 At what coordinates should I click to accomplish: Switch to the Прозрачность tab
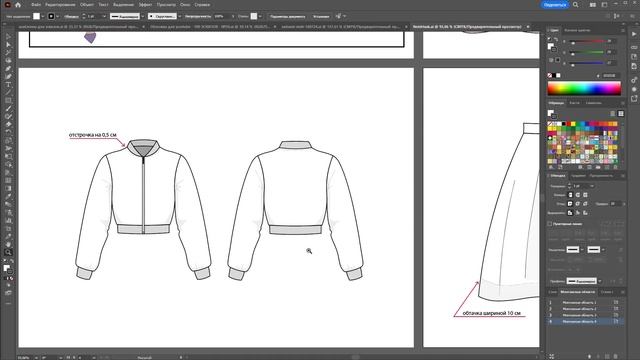point(601,176)
